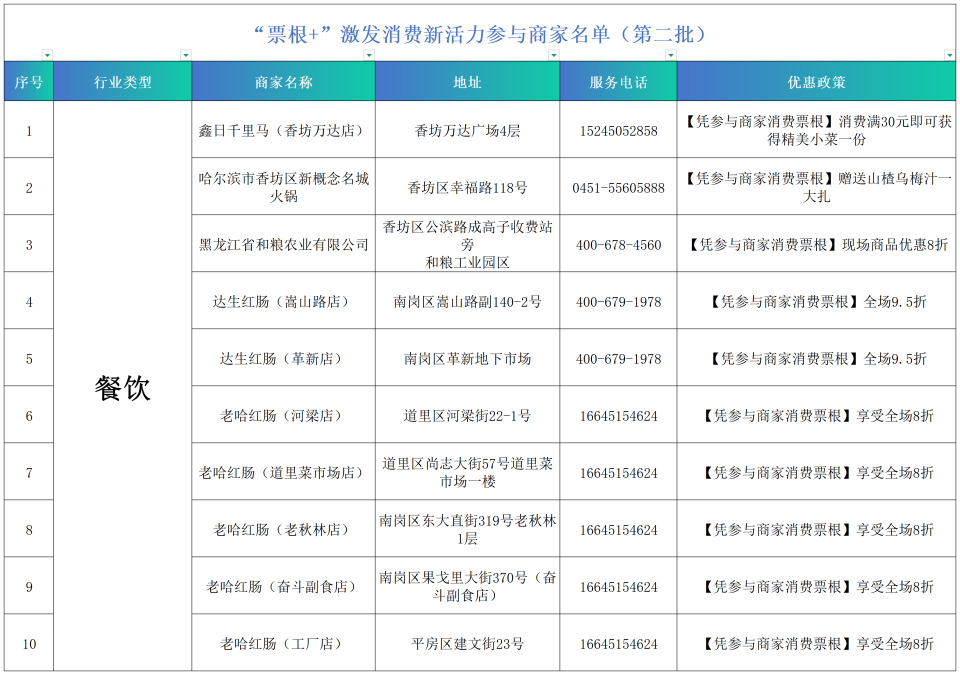960x675 pixels.
Task: Select the policy 消费满30元即可获得精美小菜一份
Action: 816,130
